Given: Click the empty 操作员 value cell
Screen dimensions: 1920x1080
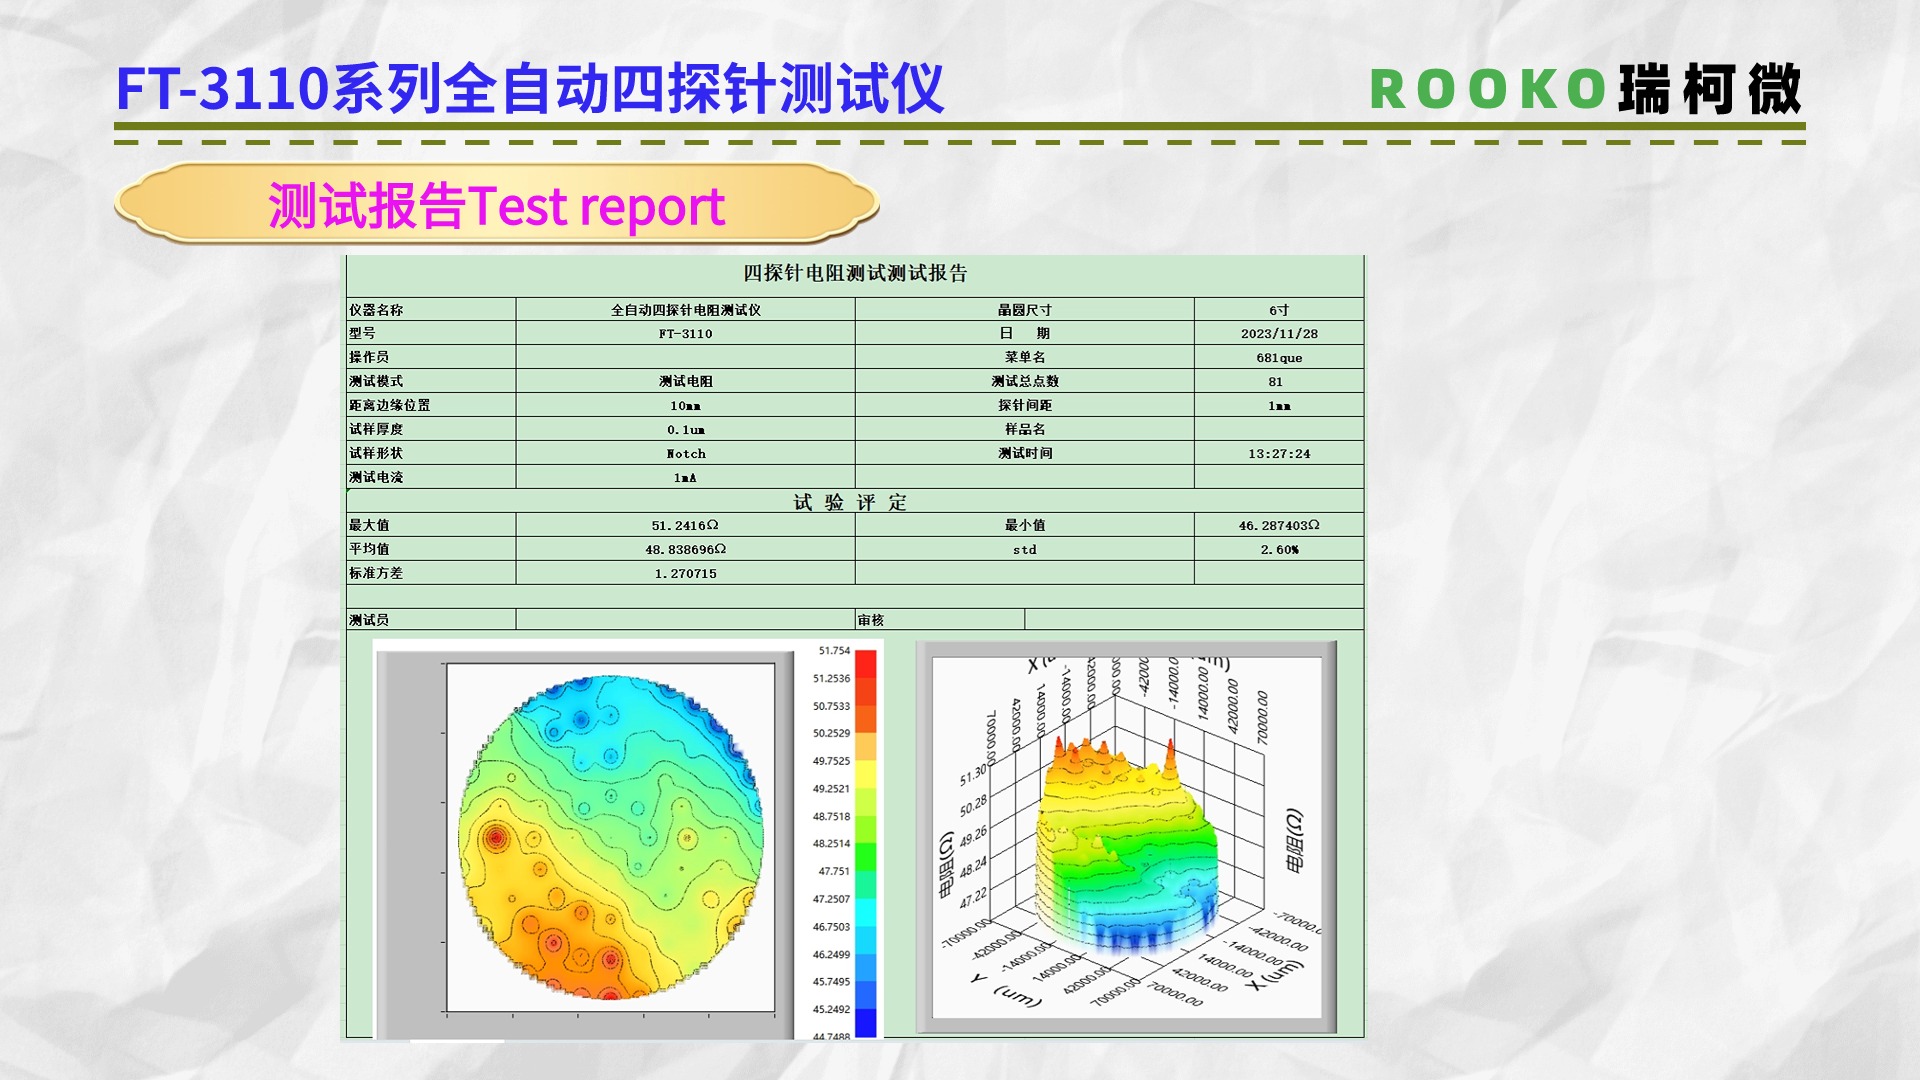Looking at the screenshot, I should [685, 357].
